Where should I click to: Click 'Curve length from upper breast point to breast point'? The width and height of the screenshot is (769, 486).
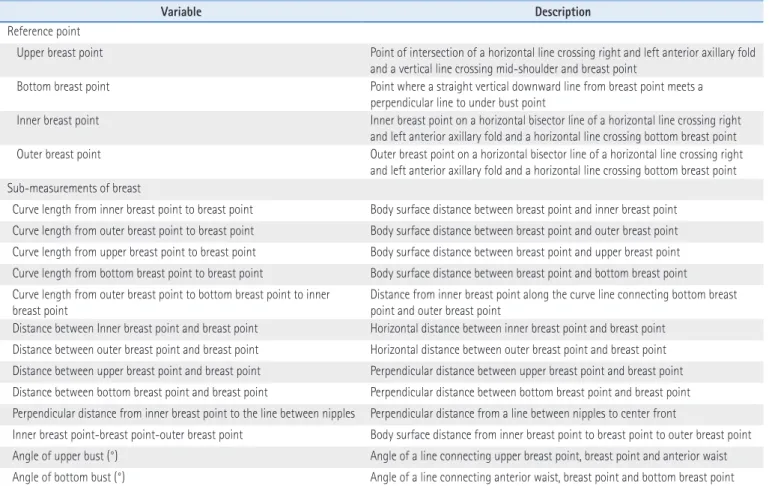point(134,252)
